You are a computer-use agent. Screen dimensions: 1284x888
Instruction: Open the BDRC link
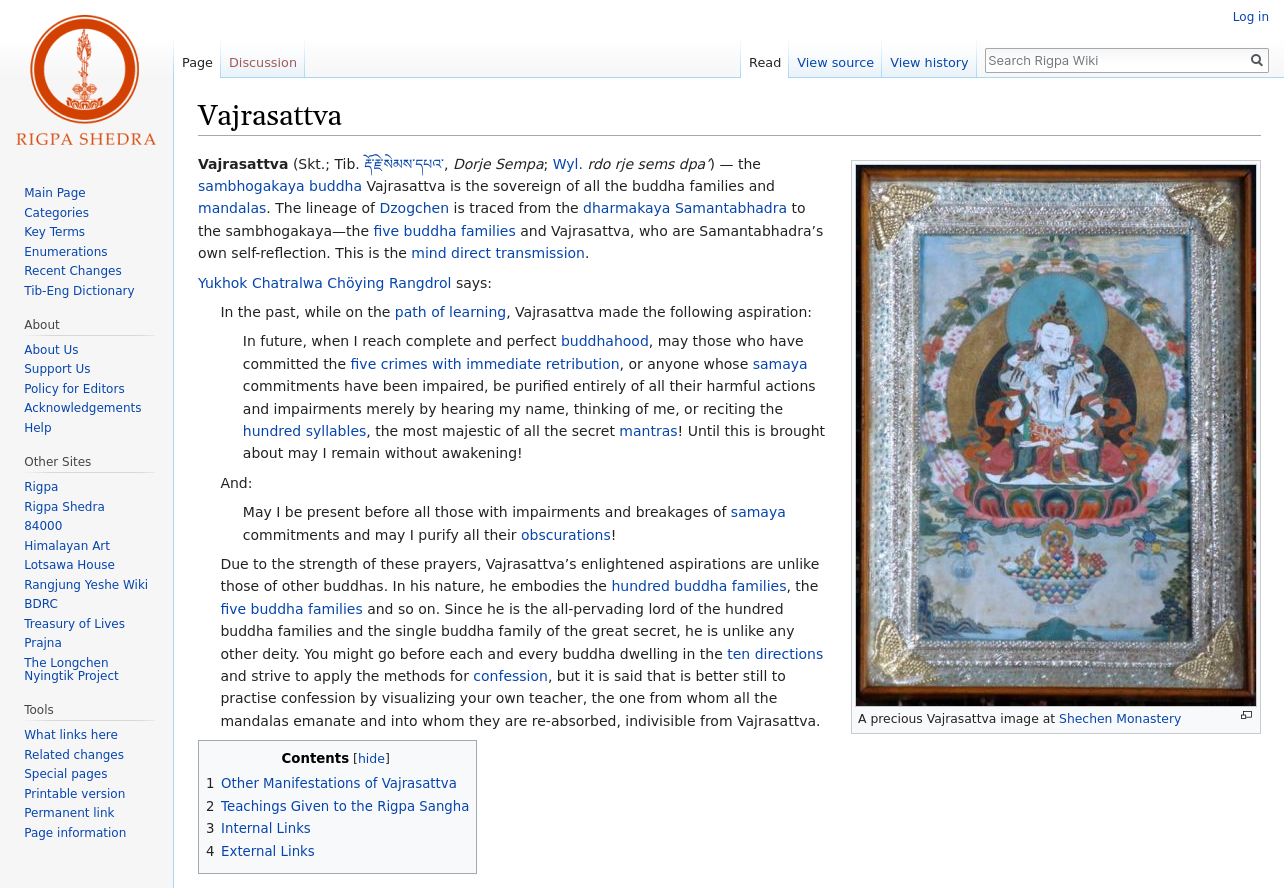pos(41,604)
